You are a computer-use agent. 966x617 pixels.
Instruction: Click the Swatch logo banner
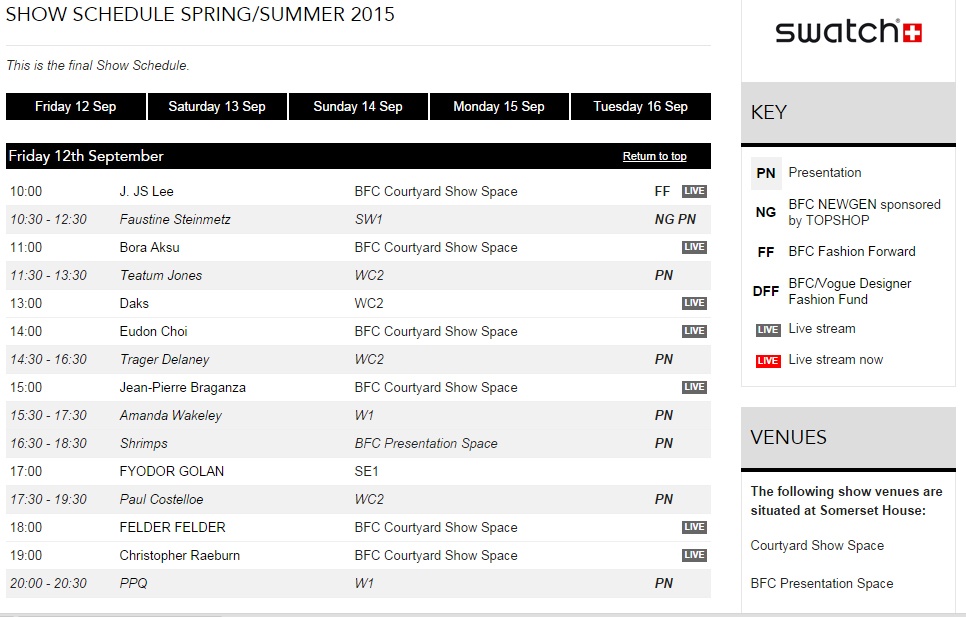848,32
